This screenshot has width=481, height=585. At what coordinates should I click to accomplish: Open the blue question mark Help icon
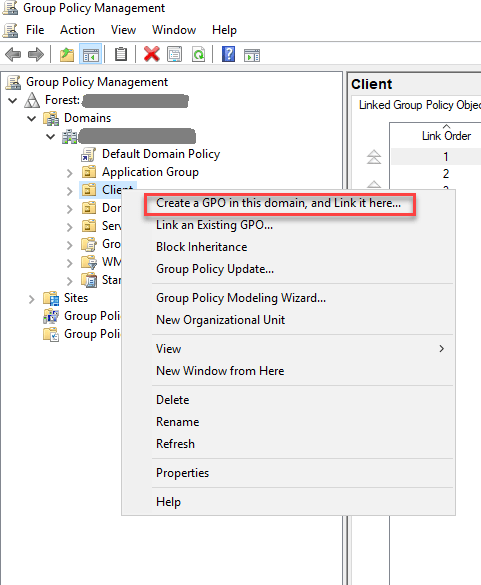228,54
